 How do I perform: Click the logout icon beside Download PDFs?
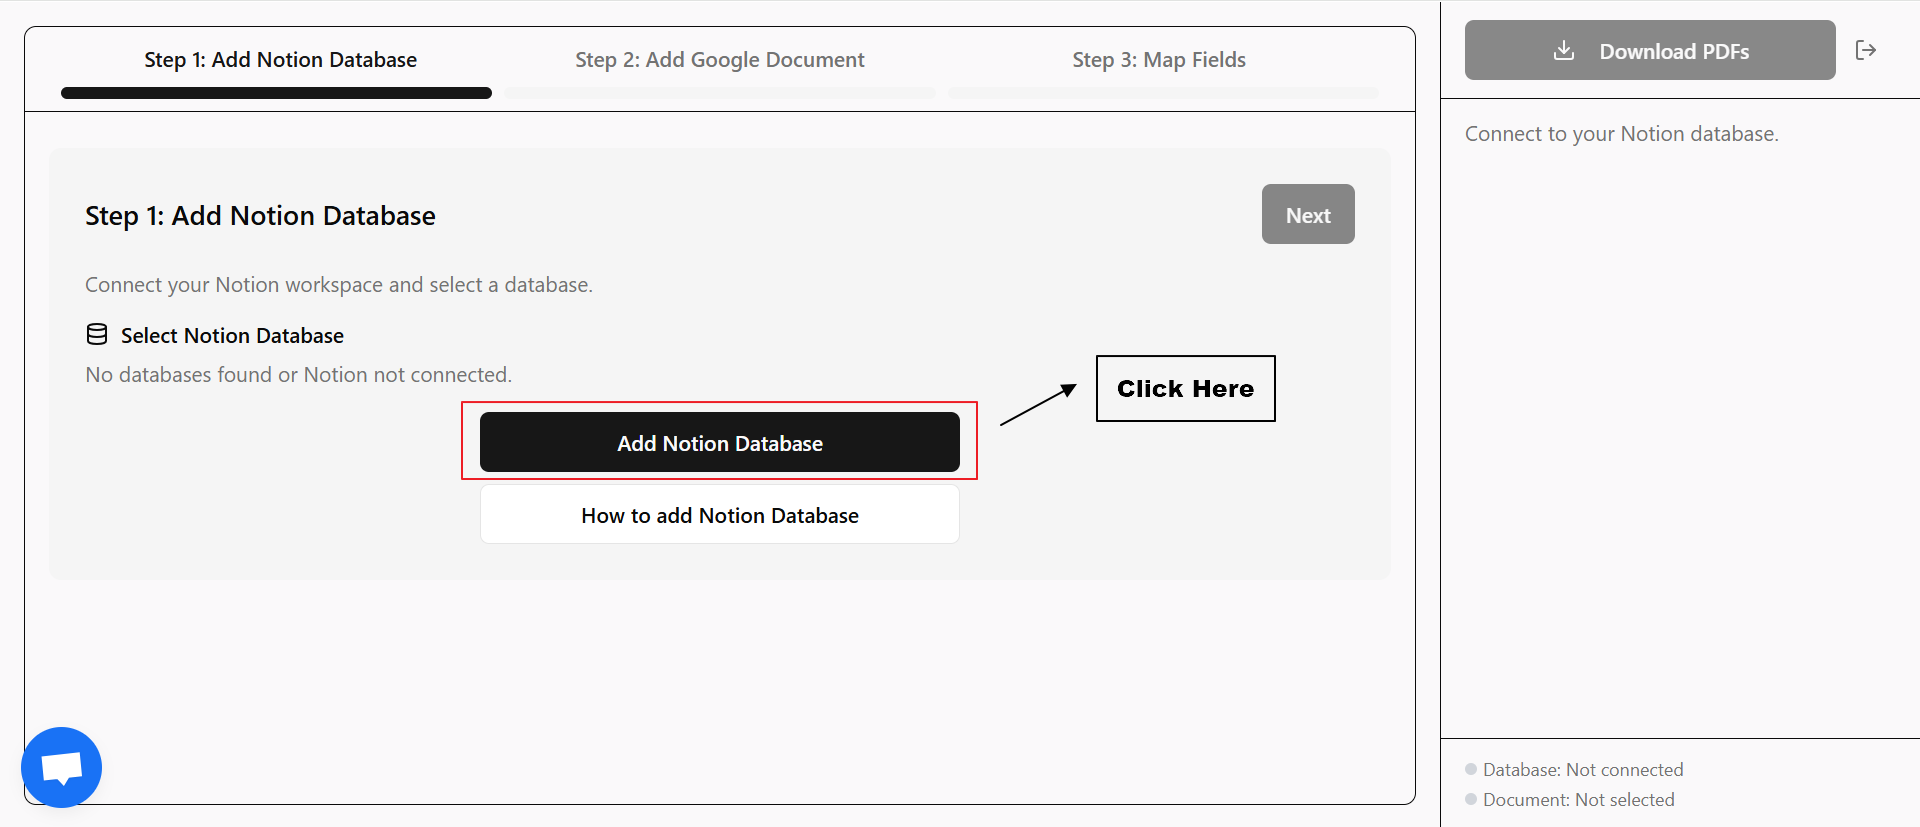(x=1865, y=50)
